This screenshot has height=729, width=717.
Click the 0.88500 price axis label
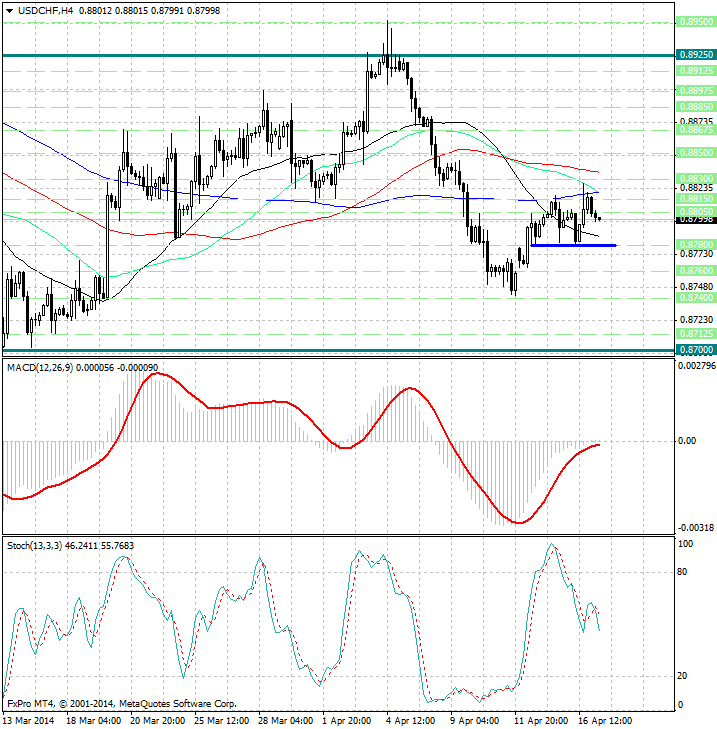tap(694, 153)
